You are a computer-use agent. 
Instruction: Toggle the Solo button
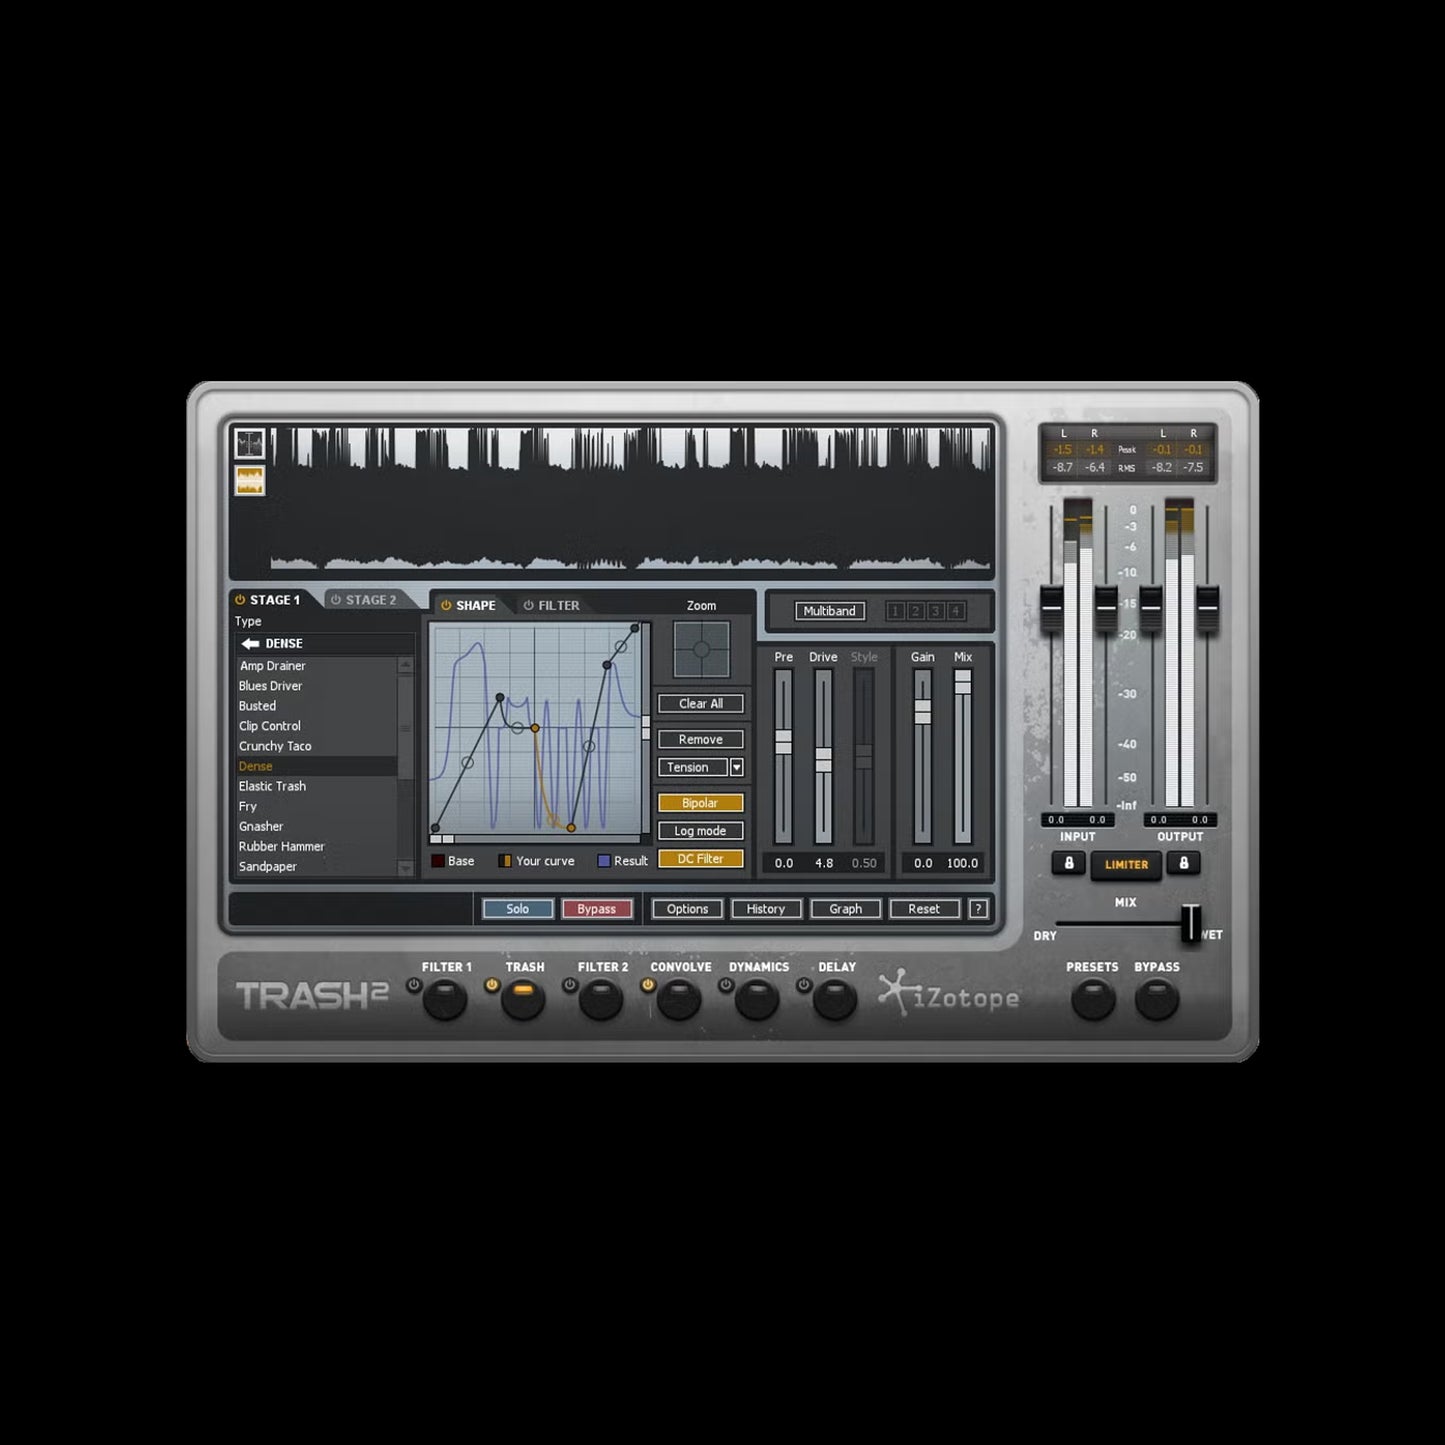point(518,909)
